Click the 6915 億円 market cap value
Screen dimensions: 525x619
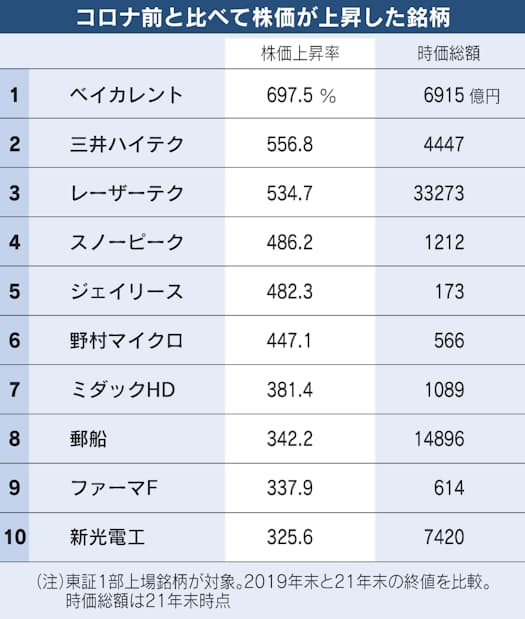[462, 95]
